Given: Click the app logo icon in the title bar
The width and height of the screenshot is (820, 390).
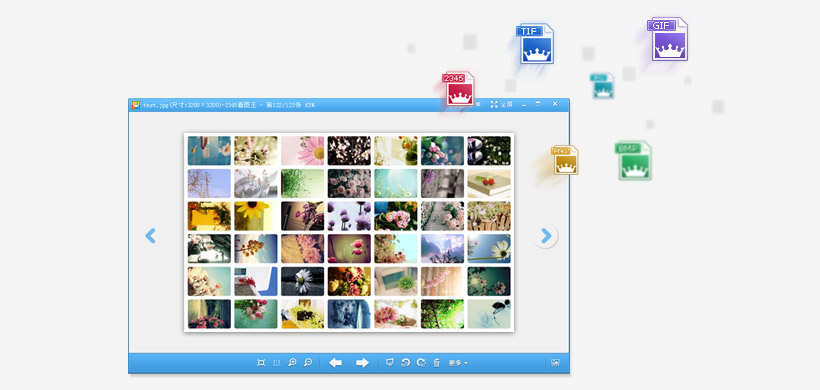Looking at the screenshot, I should tap(136, 105).
